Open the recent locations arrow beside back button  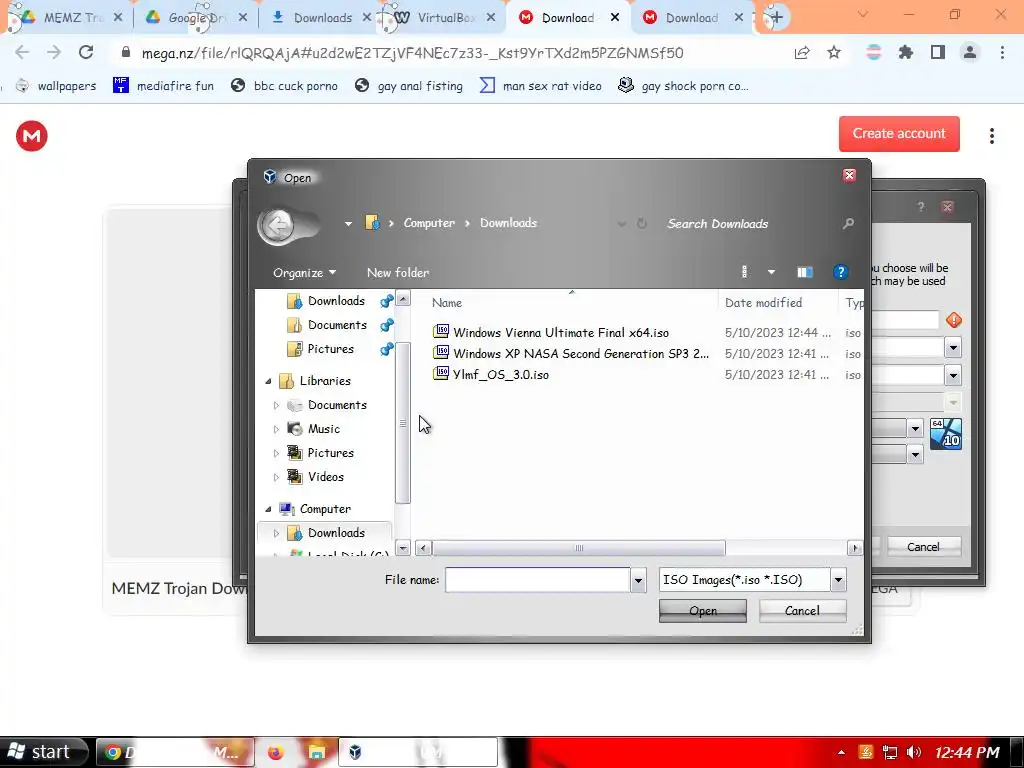(348, 224)
